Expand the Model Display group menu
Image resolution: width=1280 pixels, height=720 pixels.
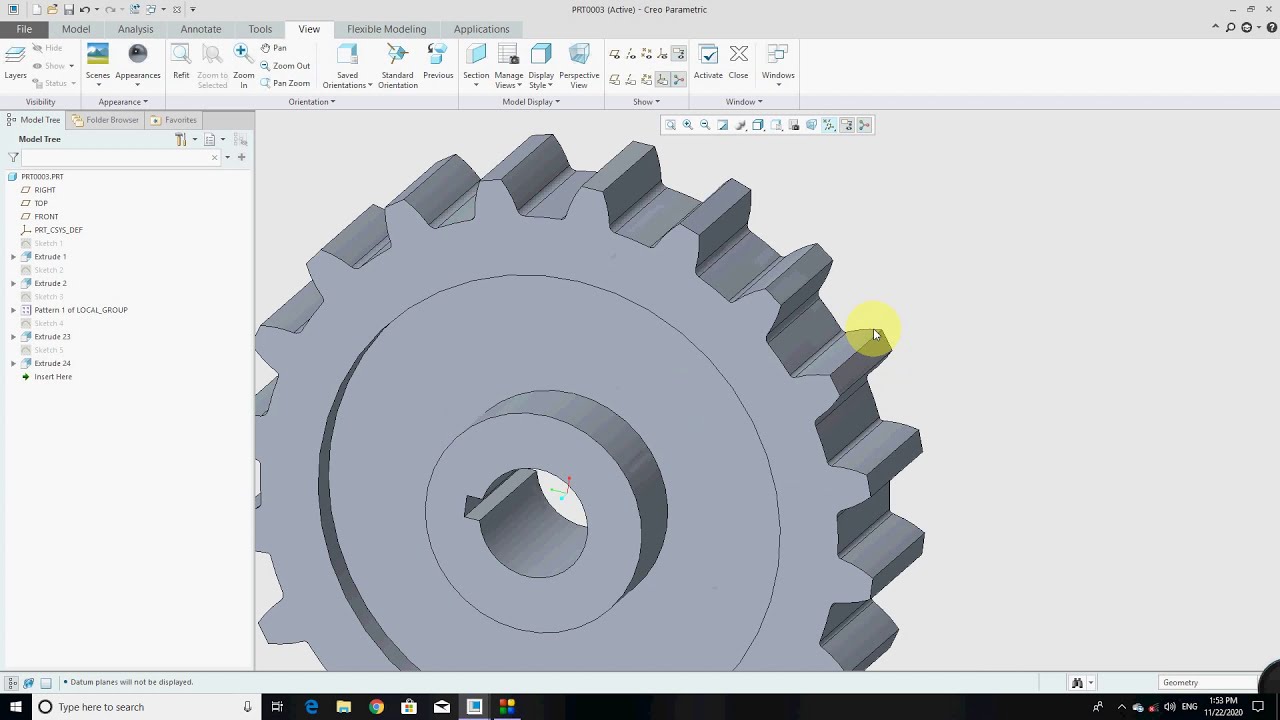click(530, 102)
